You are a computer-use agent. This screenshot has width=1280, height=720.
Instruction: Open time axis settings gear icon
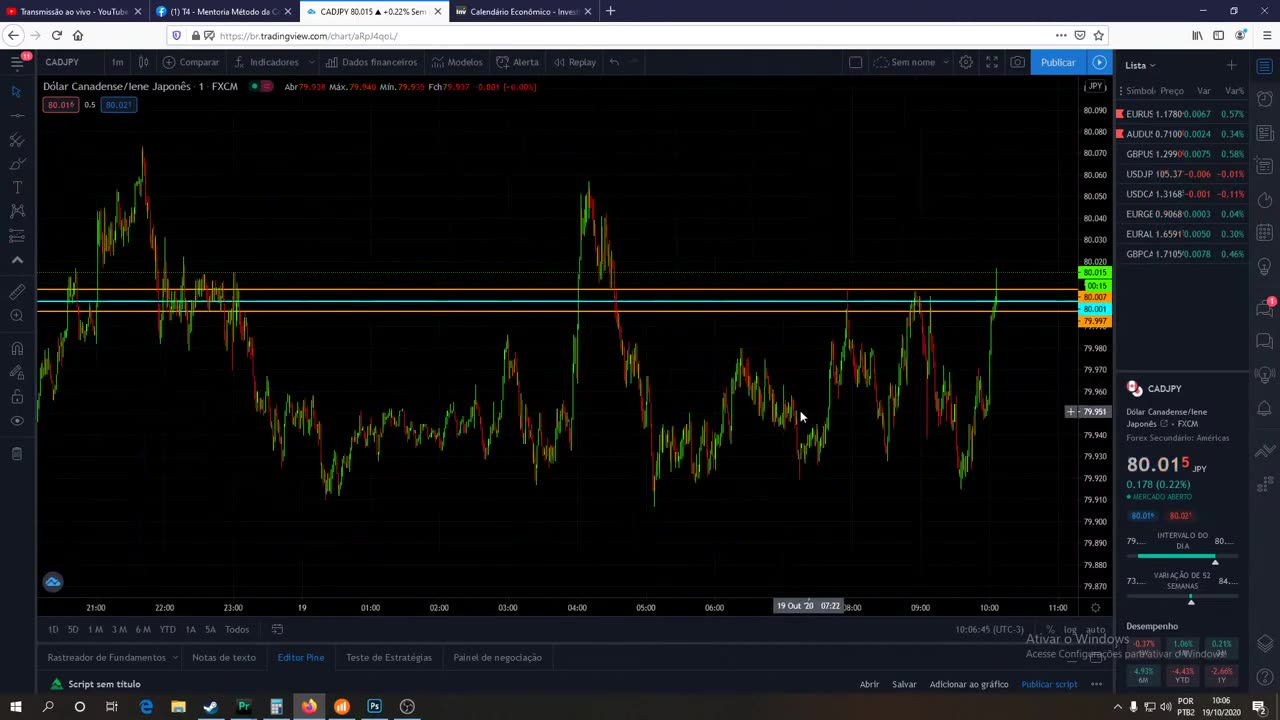pyautogui.click(x=1095, y=607)
